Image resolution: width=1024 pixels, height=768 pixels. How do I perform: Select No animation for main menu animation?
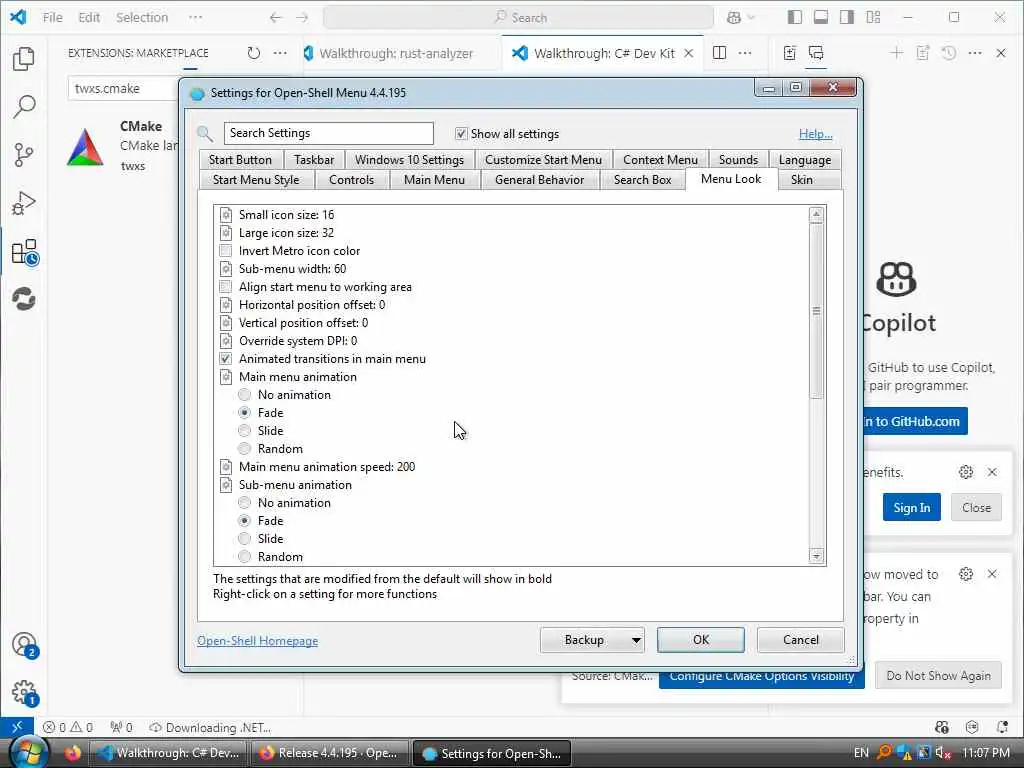[244, 394]
